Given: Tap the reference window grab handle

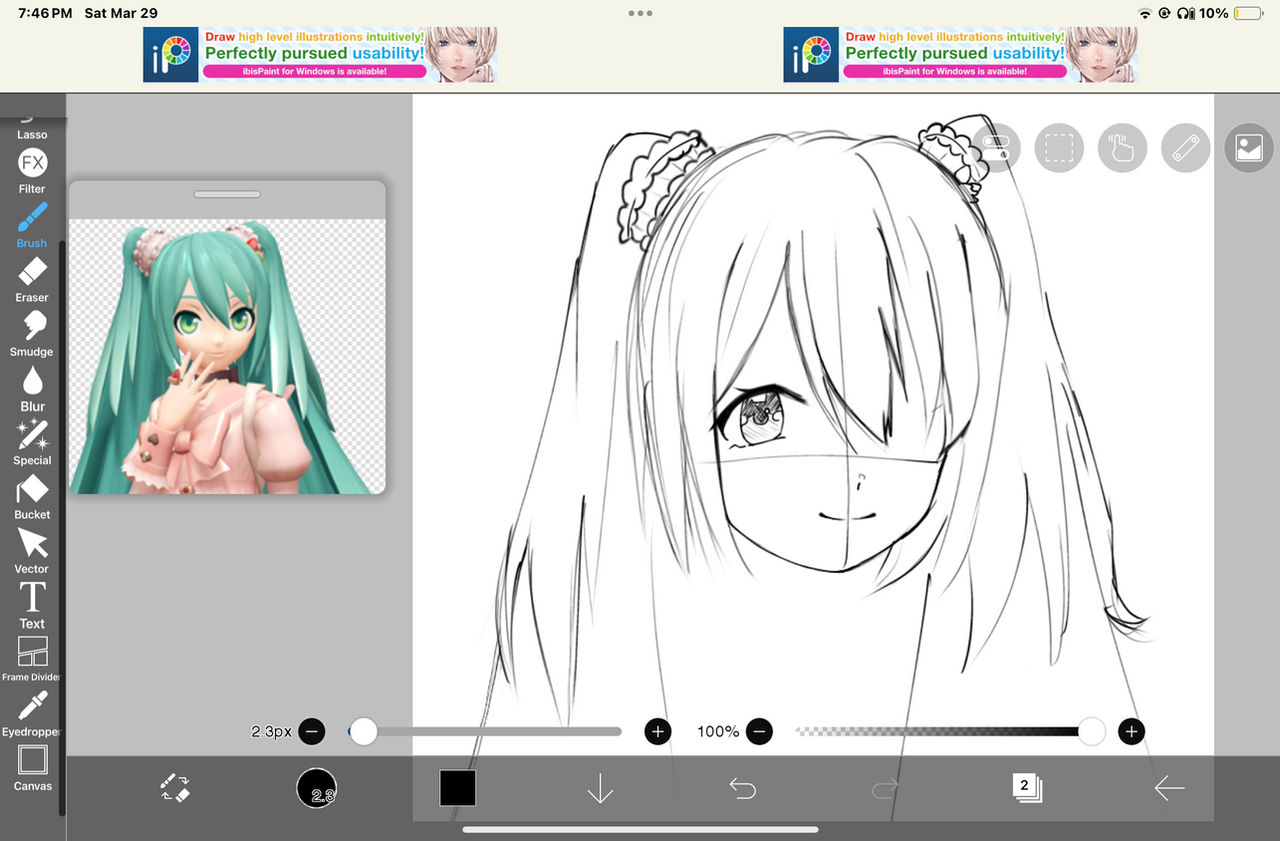Looking at the screenshot, I should [227, 194].
